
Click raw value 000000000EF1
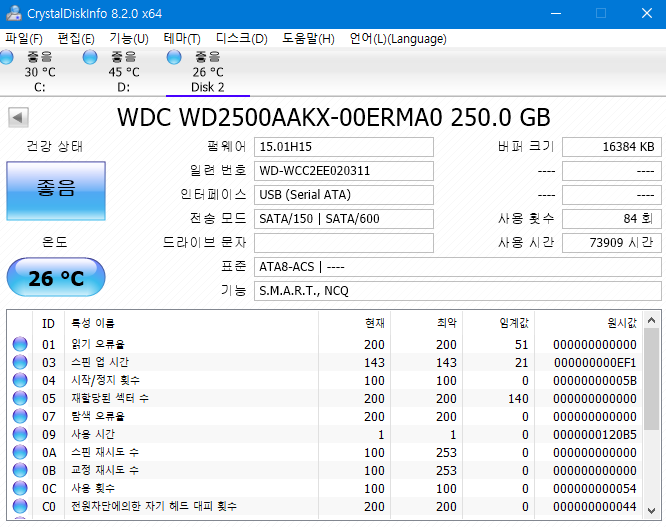[595, 363]
